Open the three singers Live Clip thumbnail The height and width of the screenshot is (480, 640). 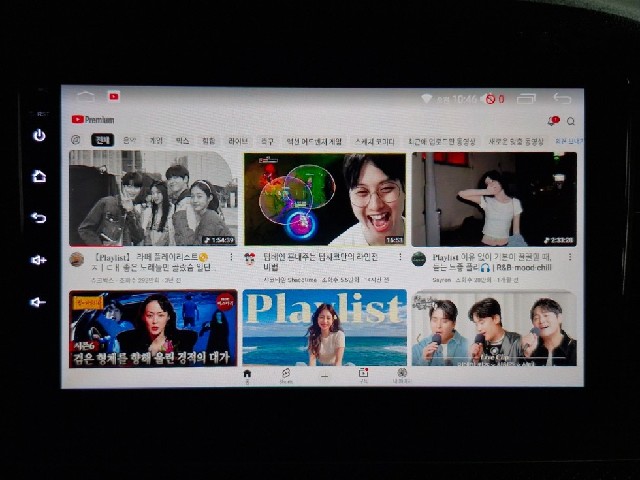pos(494,329)
